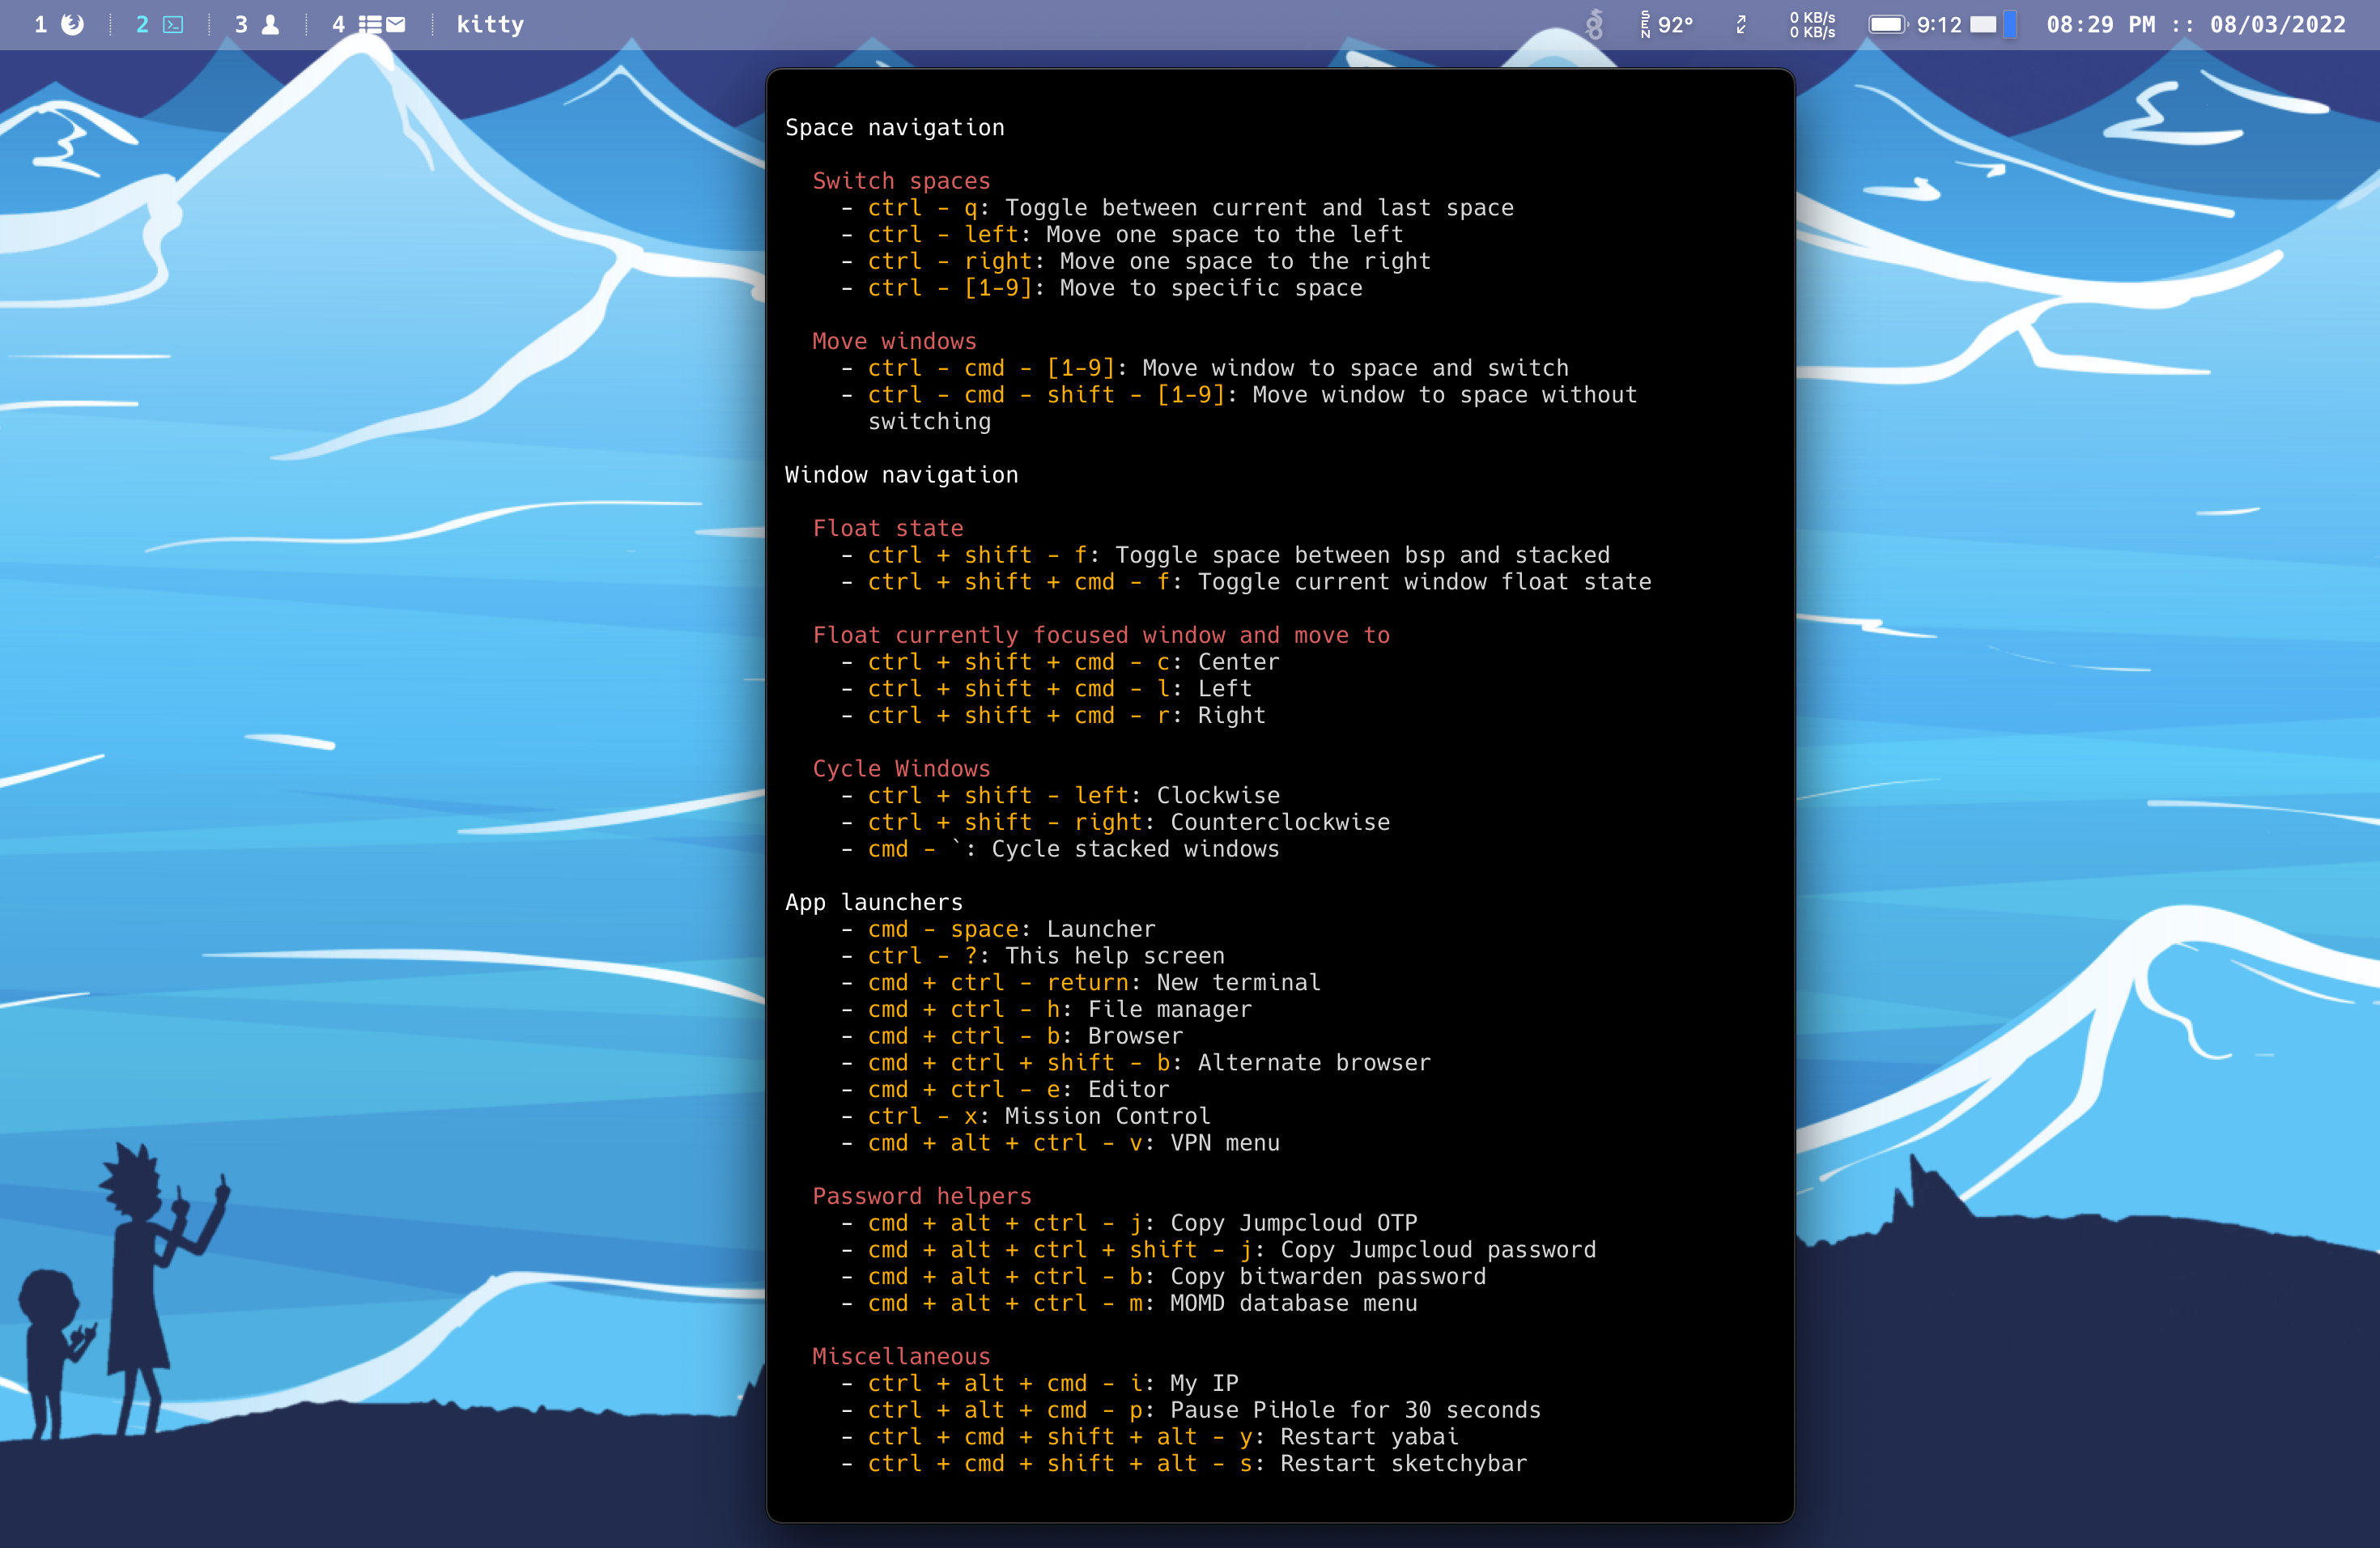Screen dimensions: 2380x1548
Task: Click the mail envelope icon in the bar
Action: (x=396, y=24)
